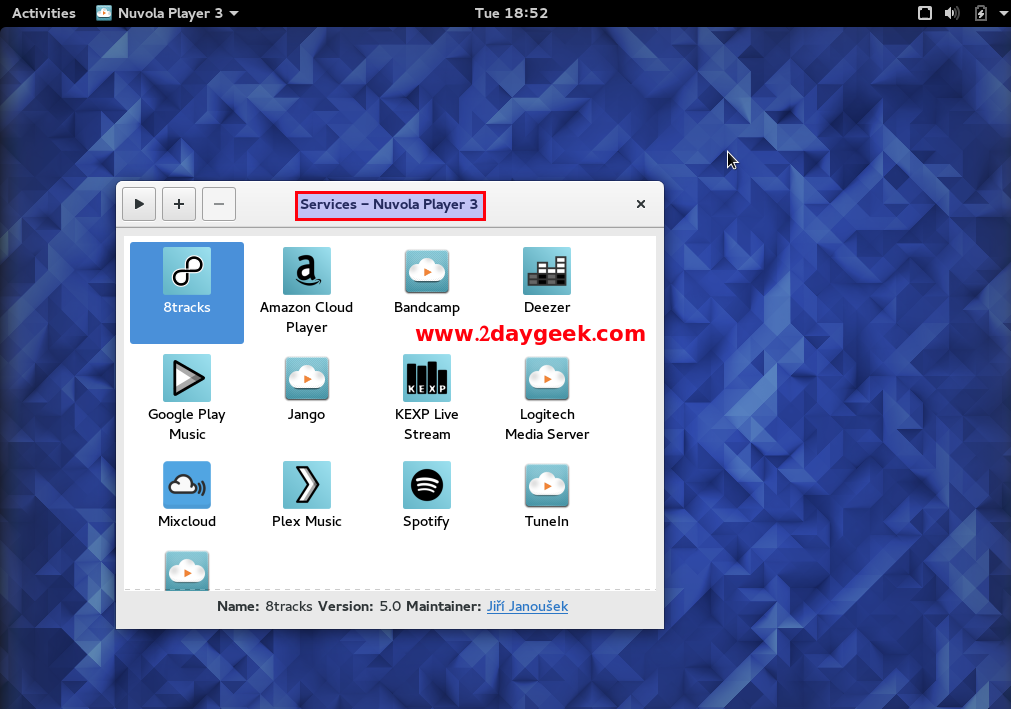1011x709 pixels.
Task: Select the TuneIn service icon
Action: (547, 486)
